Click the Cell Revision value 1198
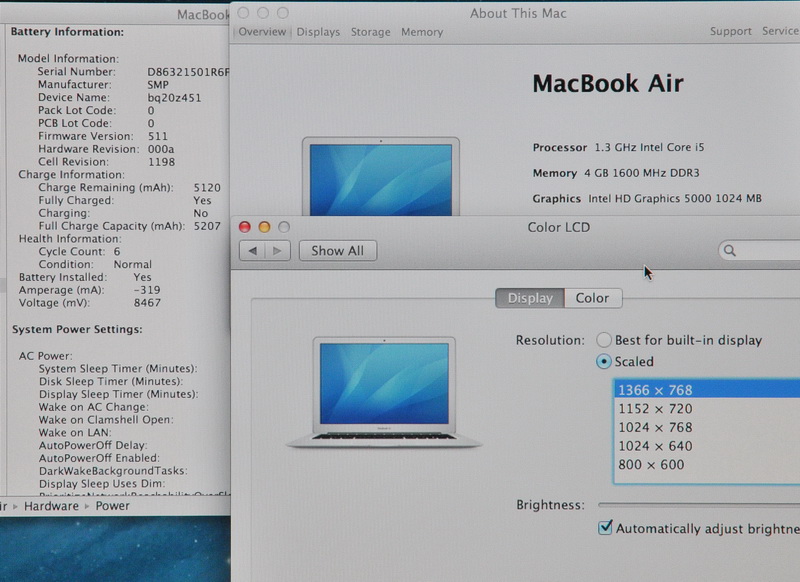Image resolution: width=800 pixels, height=582 pixels. click(161, 162)
